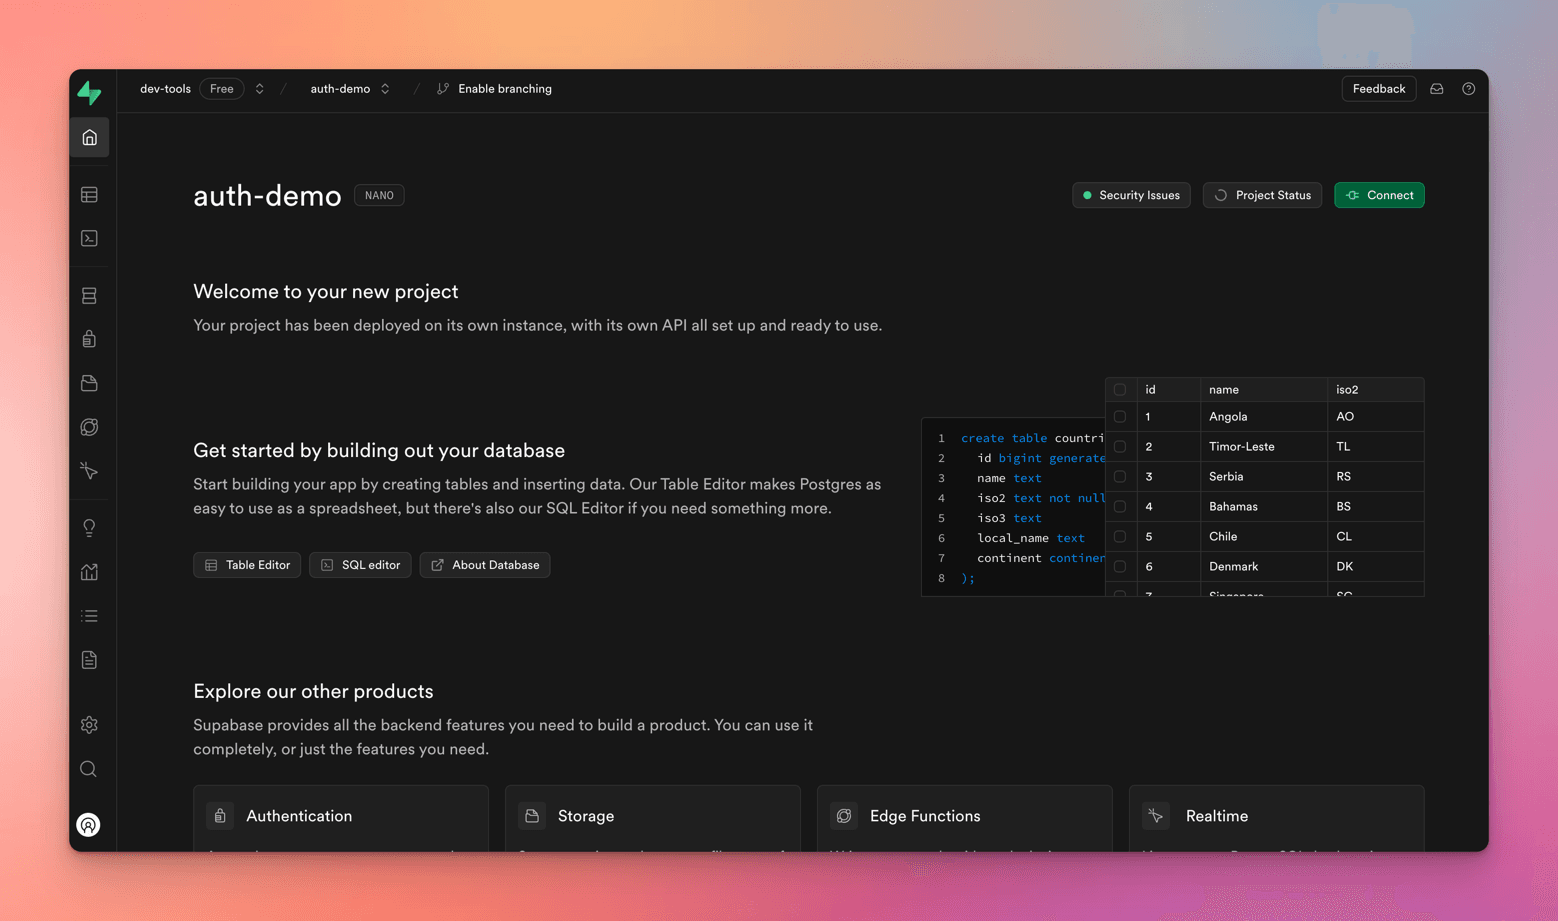Toggle the header select-all checkbox in table

coord(1120,390)
